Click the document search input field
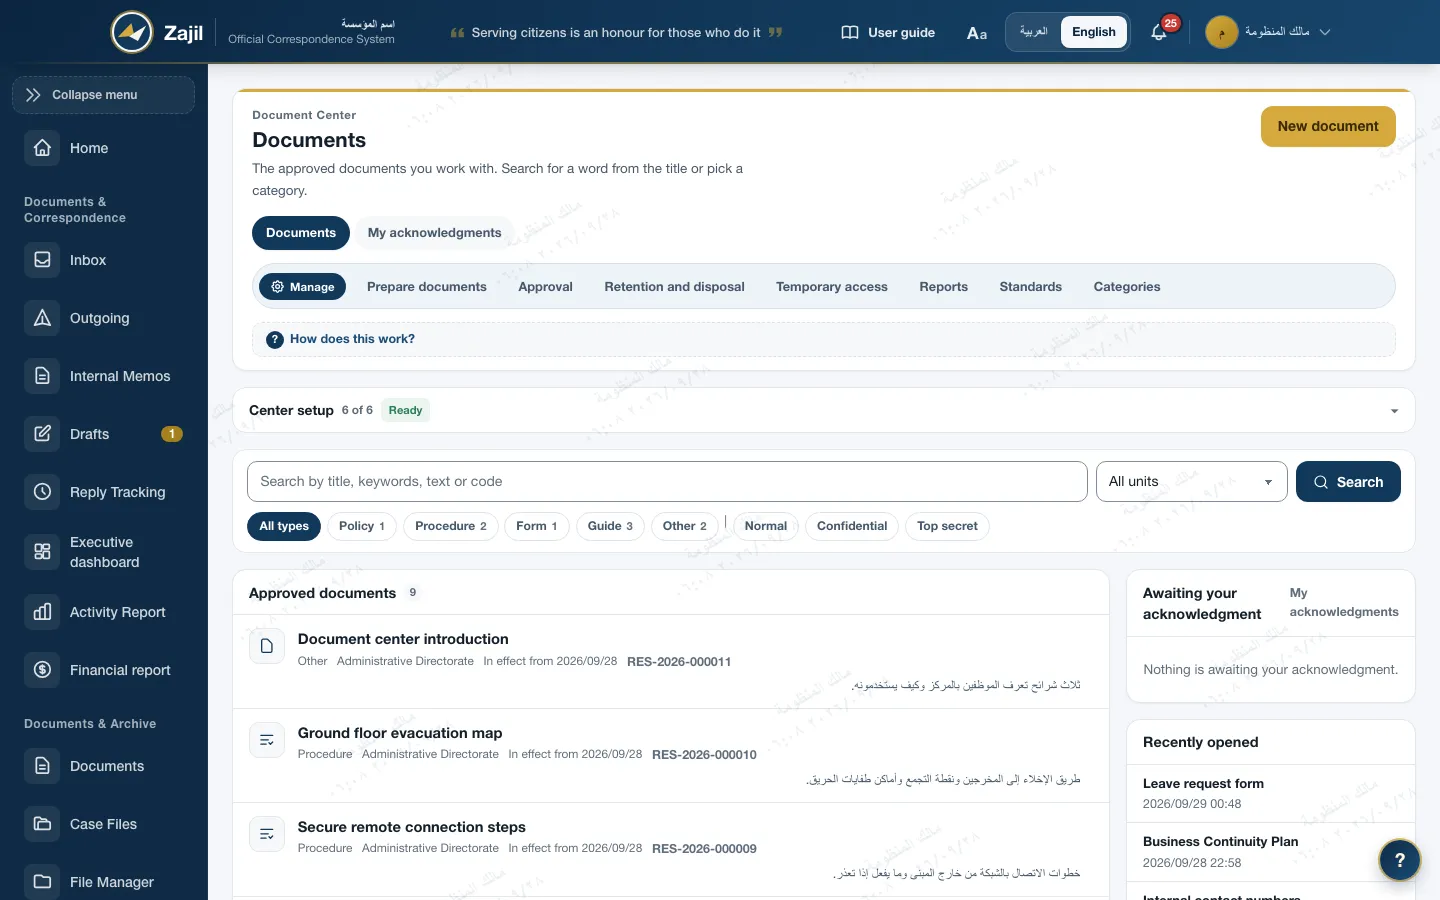 pyautogui.click(x=667, y=482)
